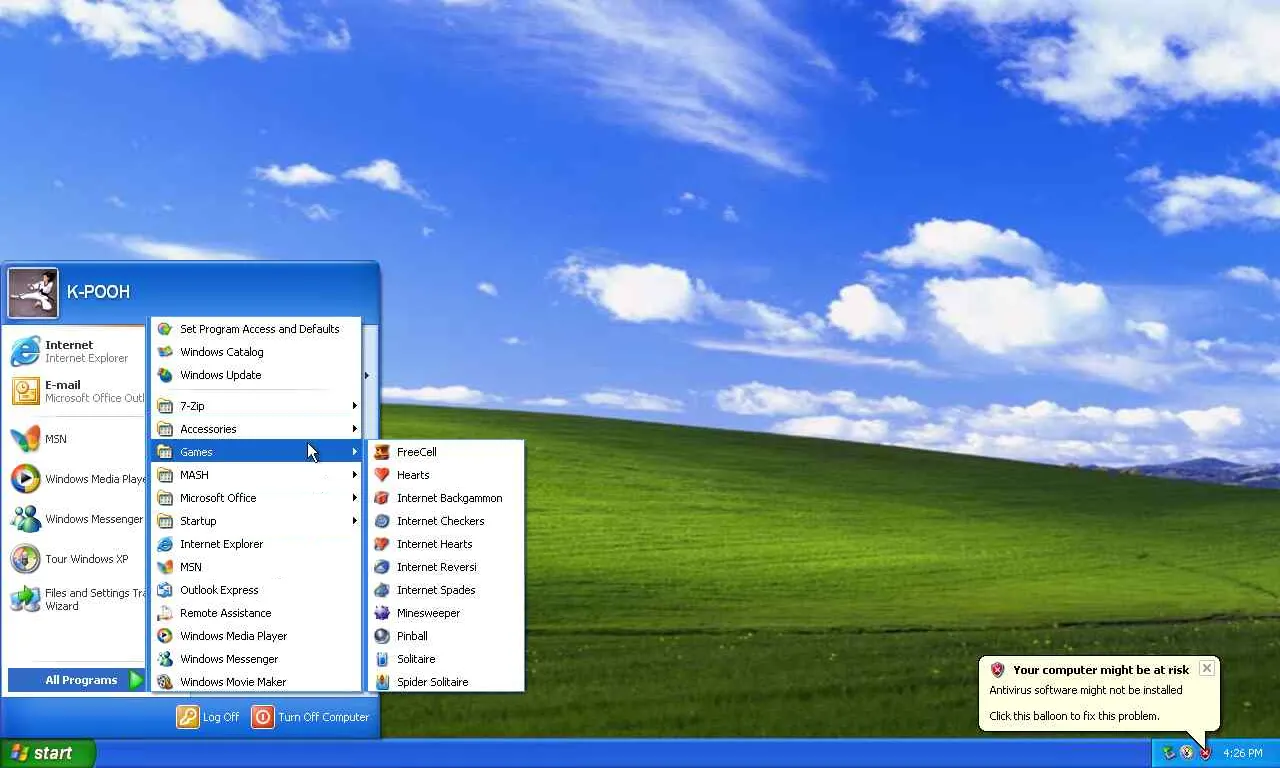This screenshot has height=768, width=1280.
Task: Click the Internet Reversi icon
Action: click(381, 567)
